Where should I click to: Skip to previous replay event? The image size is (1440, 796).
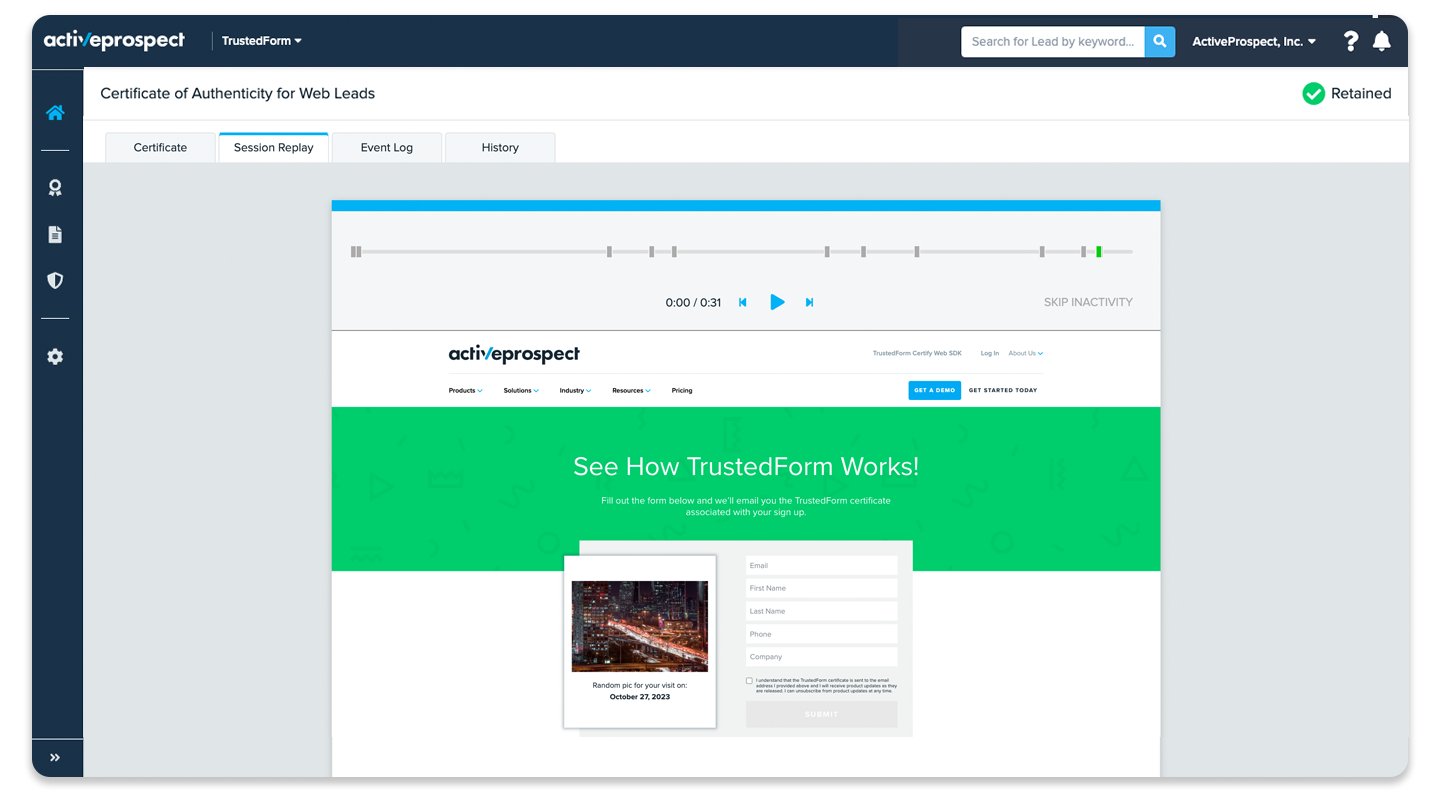pos(743,302)
